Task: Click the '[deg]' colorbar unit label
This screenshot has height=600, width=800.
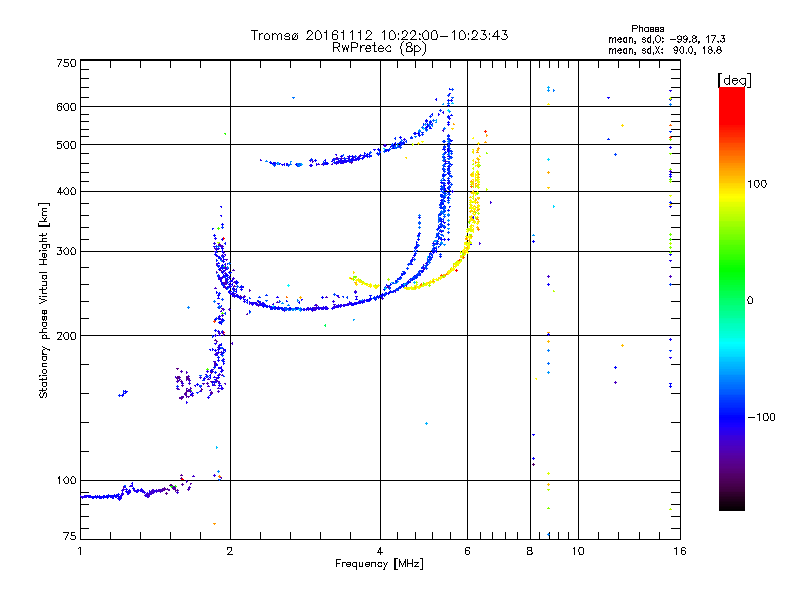Action: point(734,80)
